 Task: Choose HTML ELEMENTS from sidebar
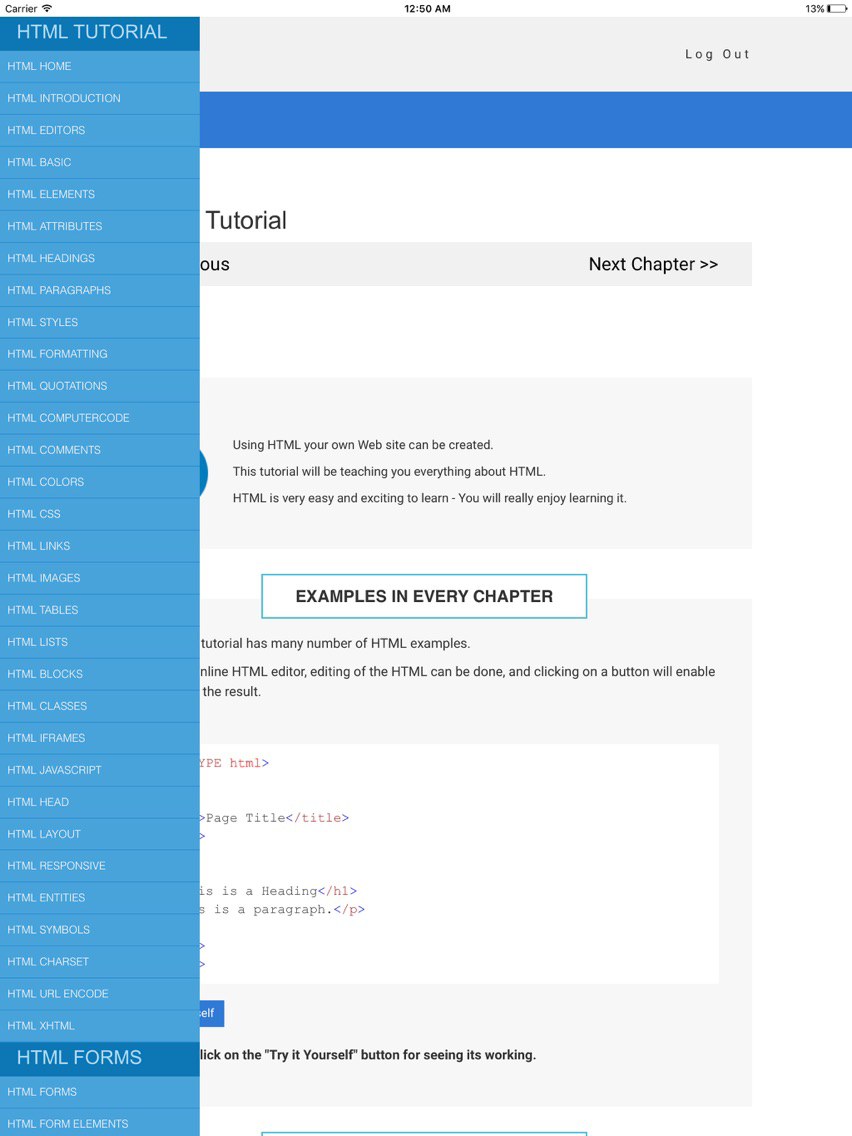coord(99,194)
